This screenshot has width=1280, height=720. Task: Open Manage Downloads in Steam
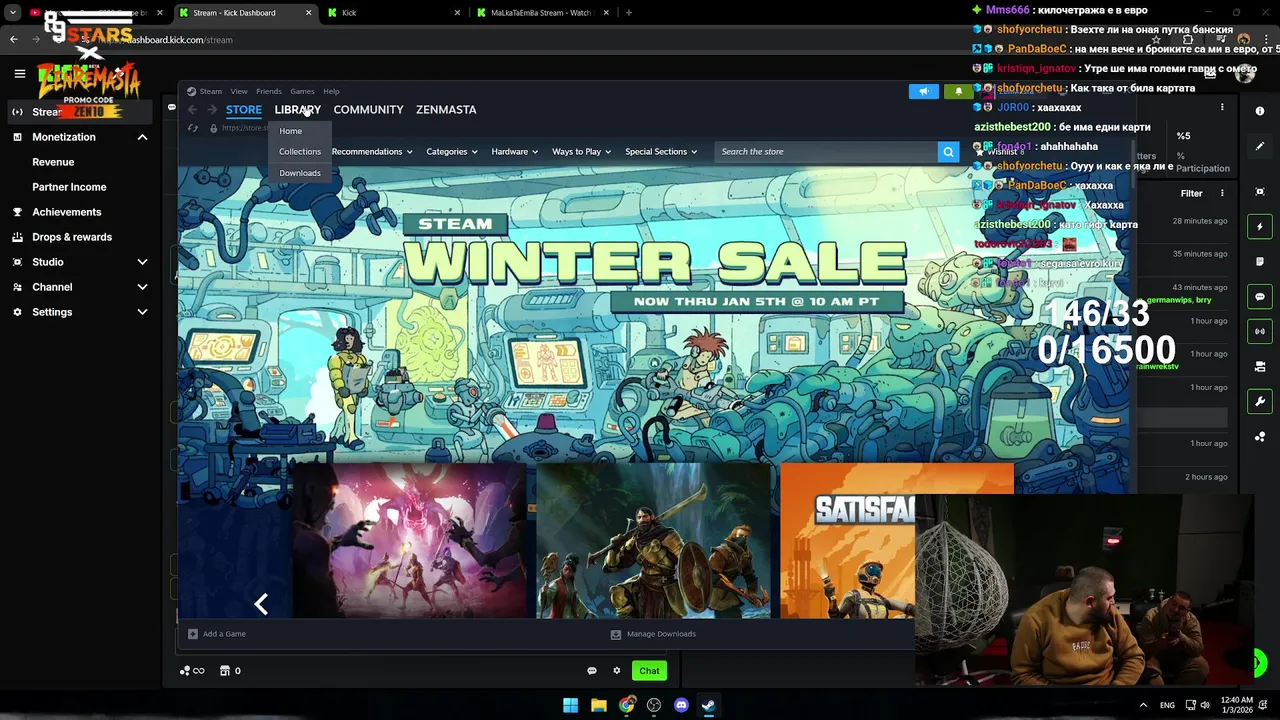tap(653, 634)
